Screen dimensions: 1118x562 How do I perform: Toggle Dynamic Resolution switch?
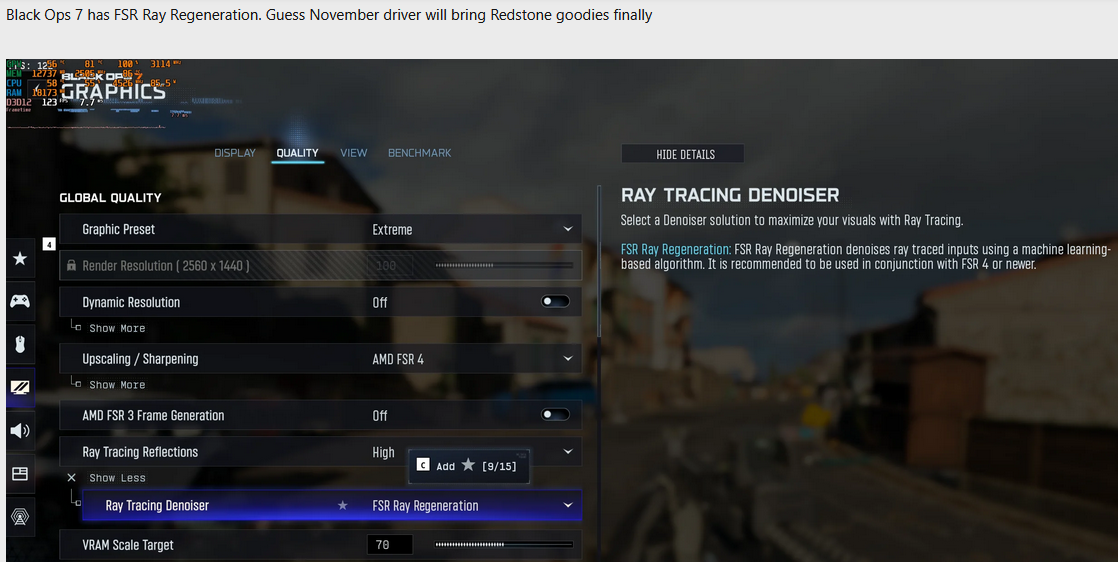(555, 302)
